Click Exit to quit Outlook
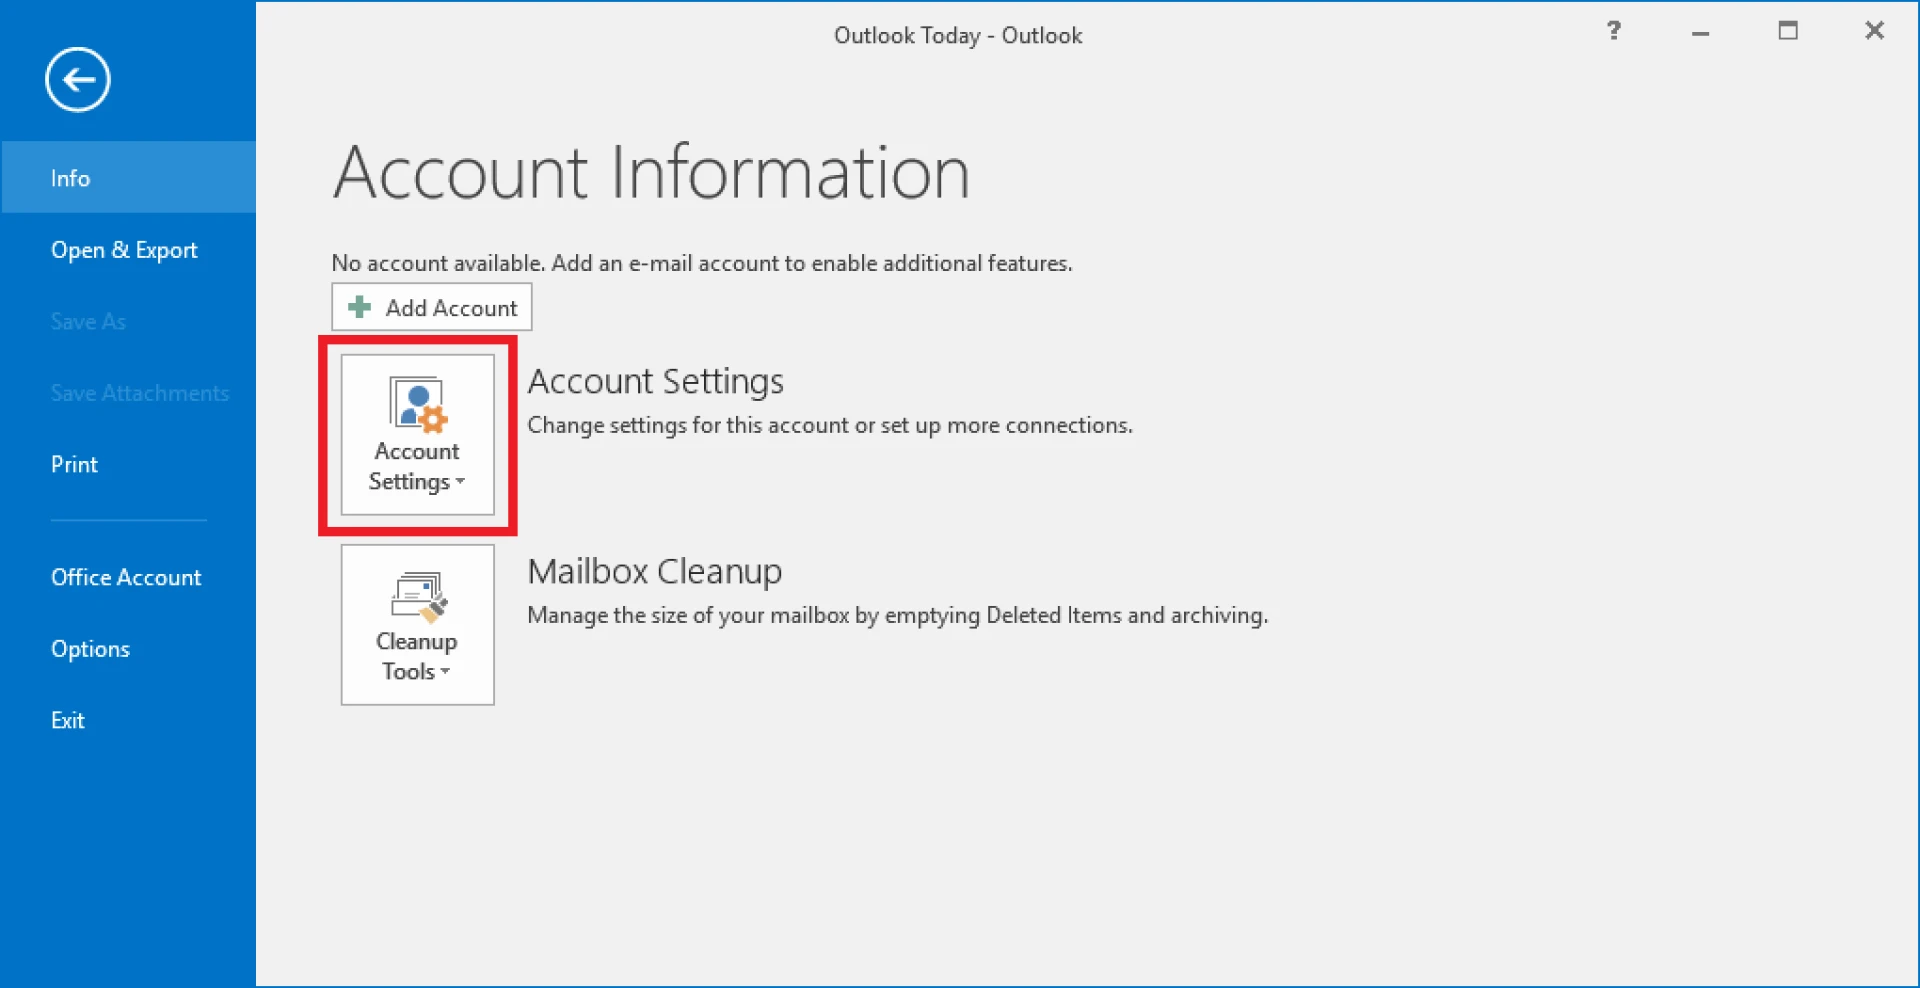 [68, 721]
